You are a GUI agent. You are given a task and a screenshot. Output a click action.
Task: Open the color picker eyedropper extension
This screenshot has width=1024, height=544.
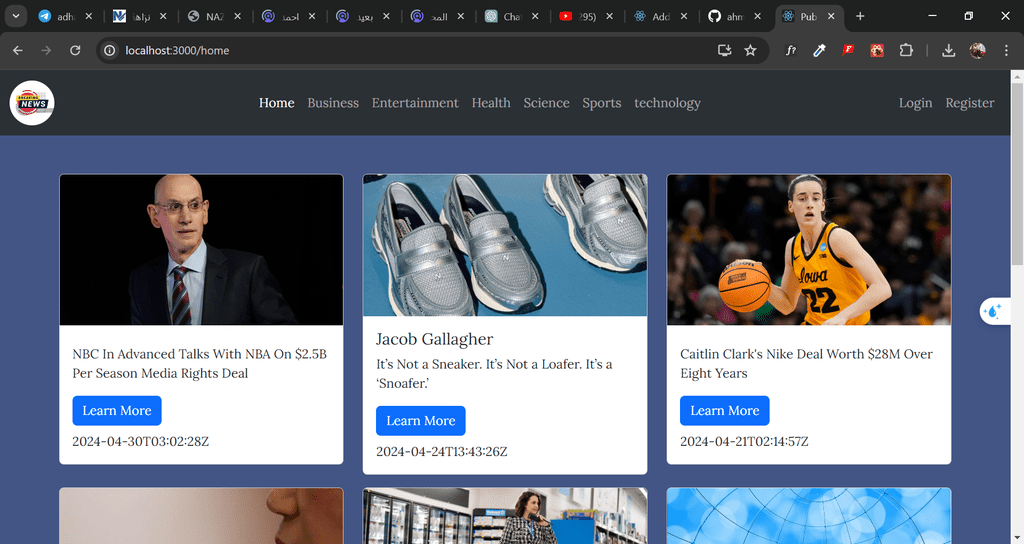click(x=820, y=50)
